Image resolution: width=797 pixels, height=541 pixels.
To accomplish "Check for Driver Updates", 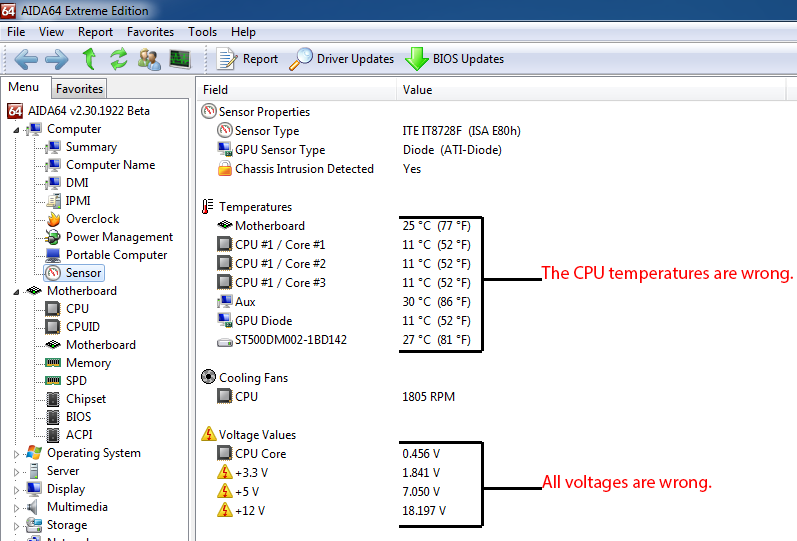I will [x=342, y=59].
